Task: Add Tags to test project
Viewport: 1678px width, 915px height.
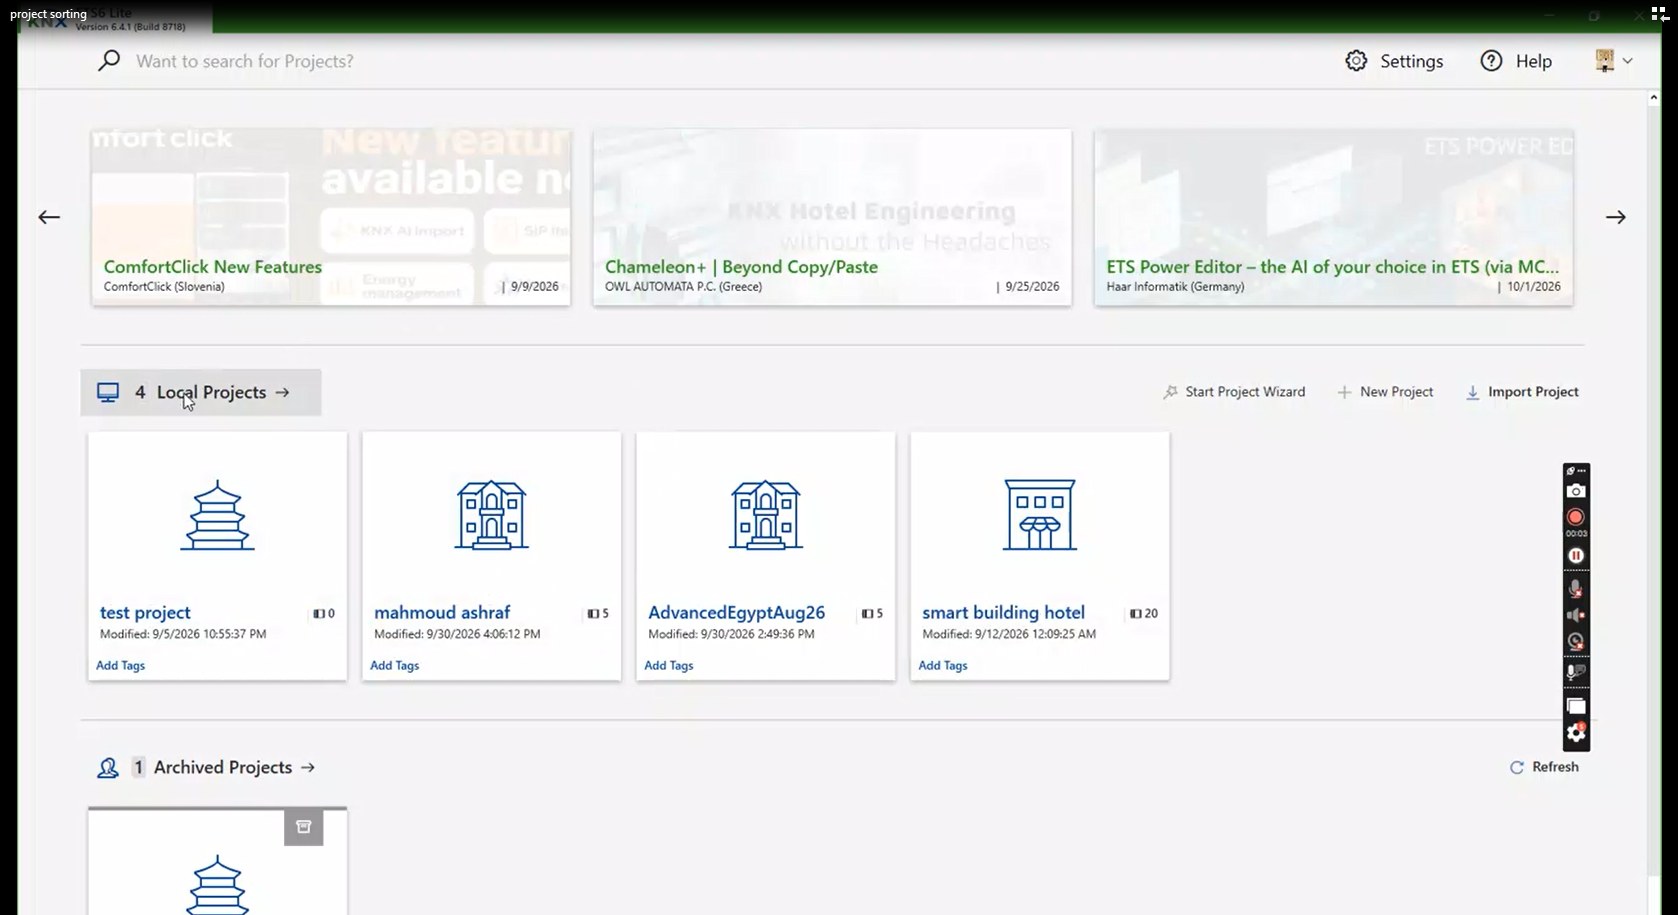Action: tap(120, 665)
